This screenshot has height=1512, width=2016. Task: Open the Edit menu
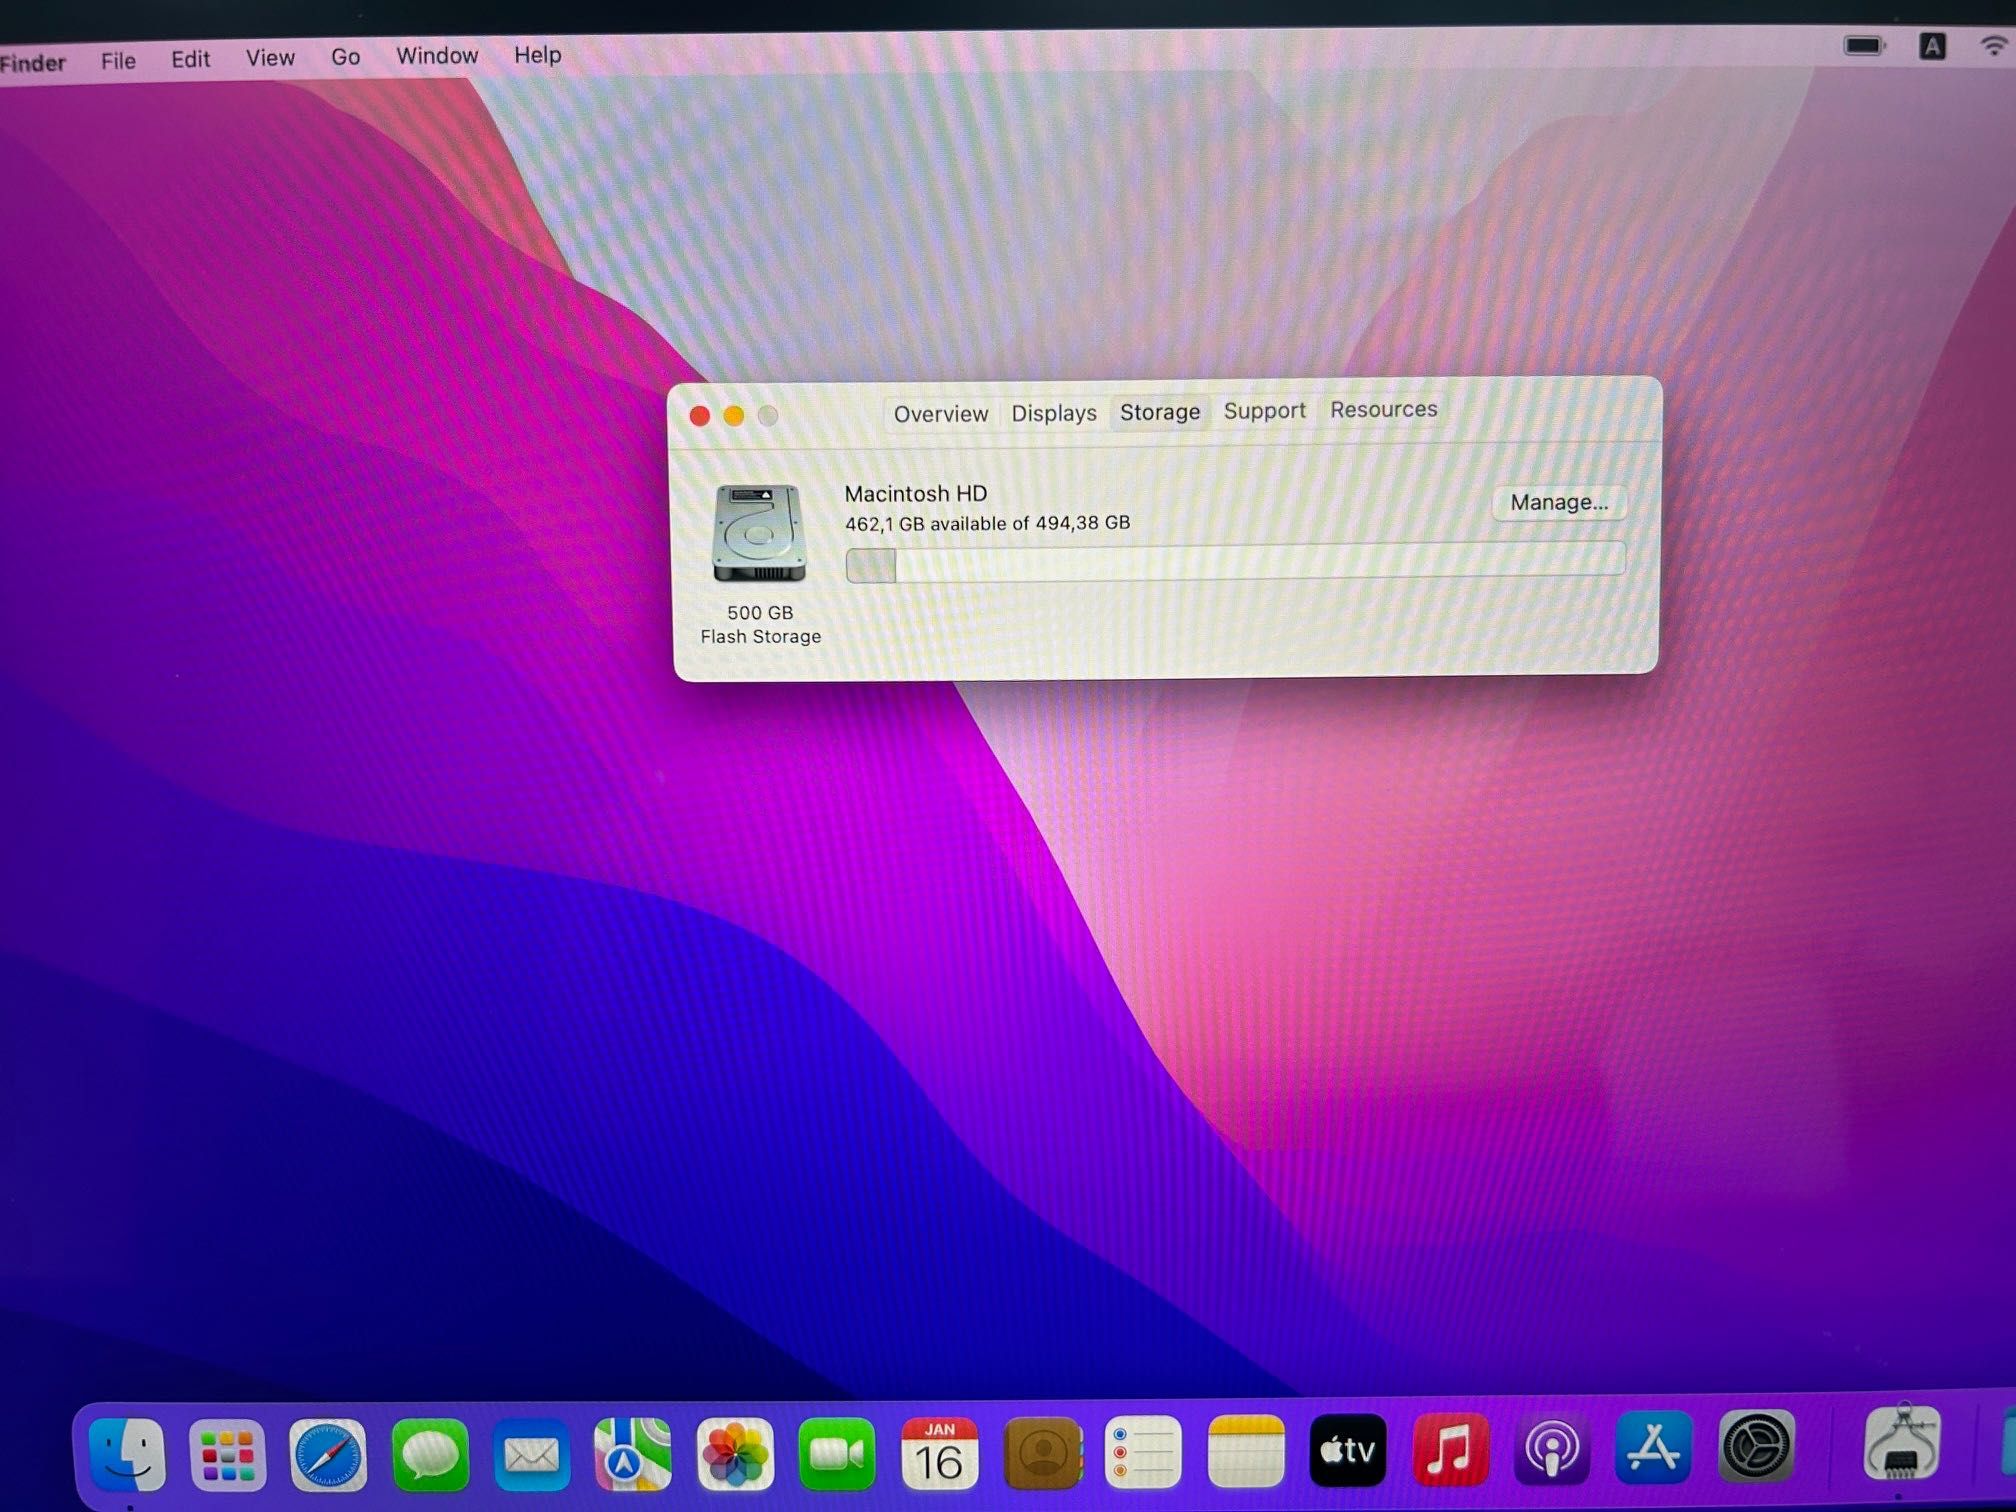190,59
